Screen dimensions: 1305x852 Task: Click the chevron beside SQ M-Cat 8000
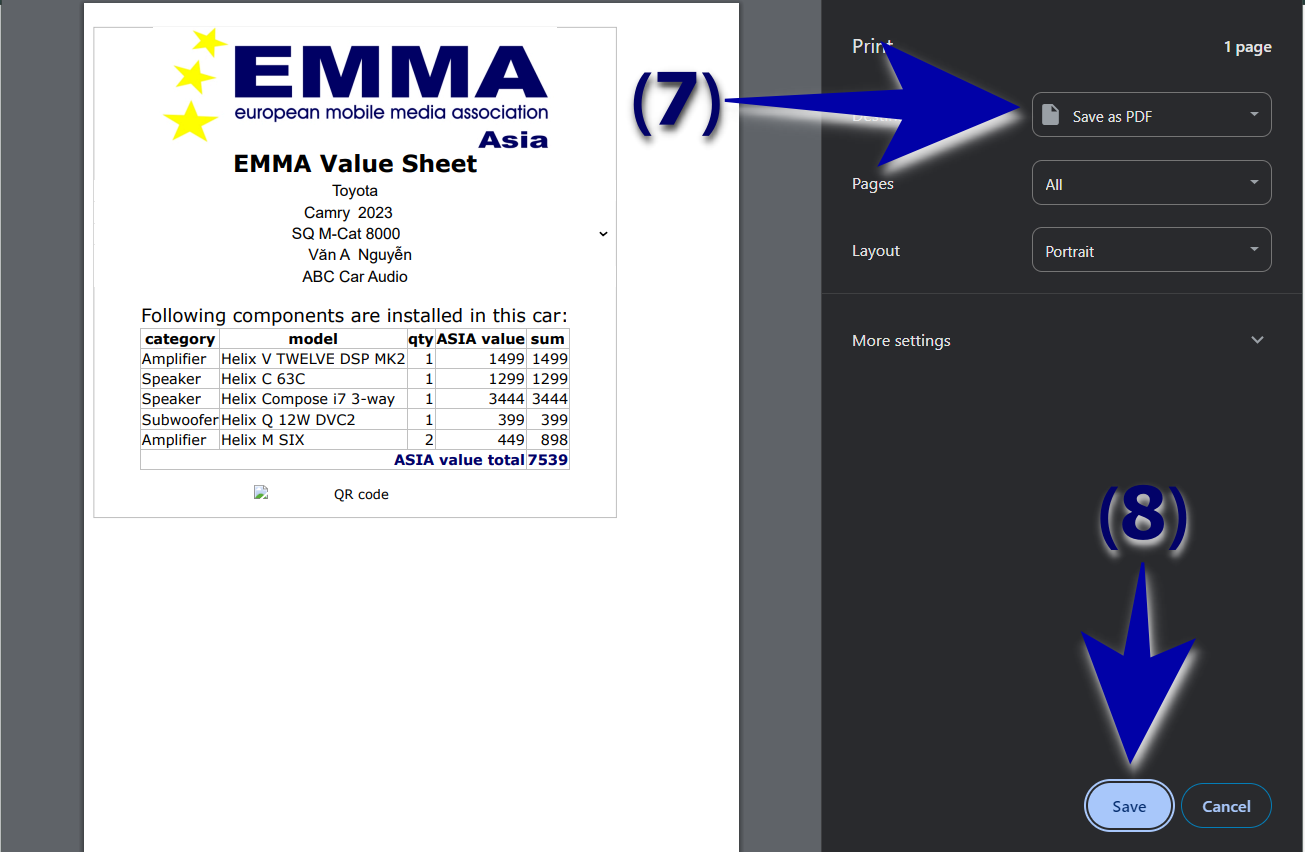[x=603, y=234]
